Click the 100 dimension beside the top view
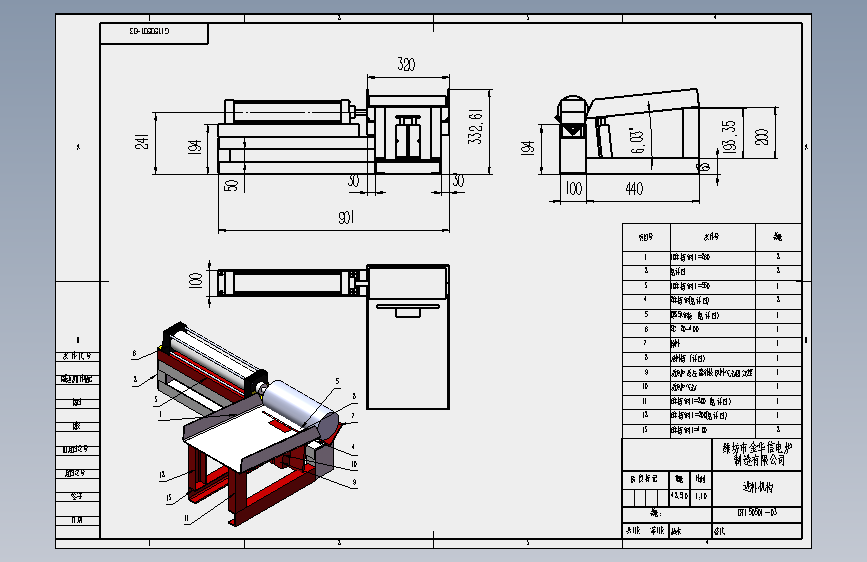Screen dimensions: 867x562 (195, 281)
